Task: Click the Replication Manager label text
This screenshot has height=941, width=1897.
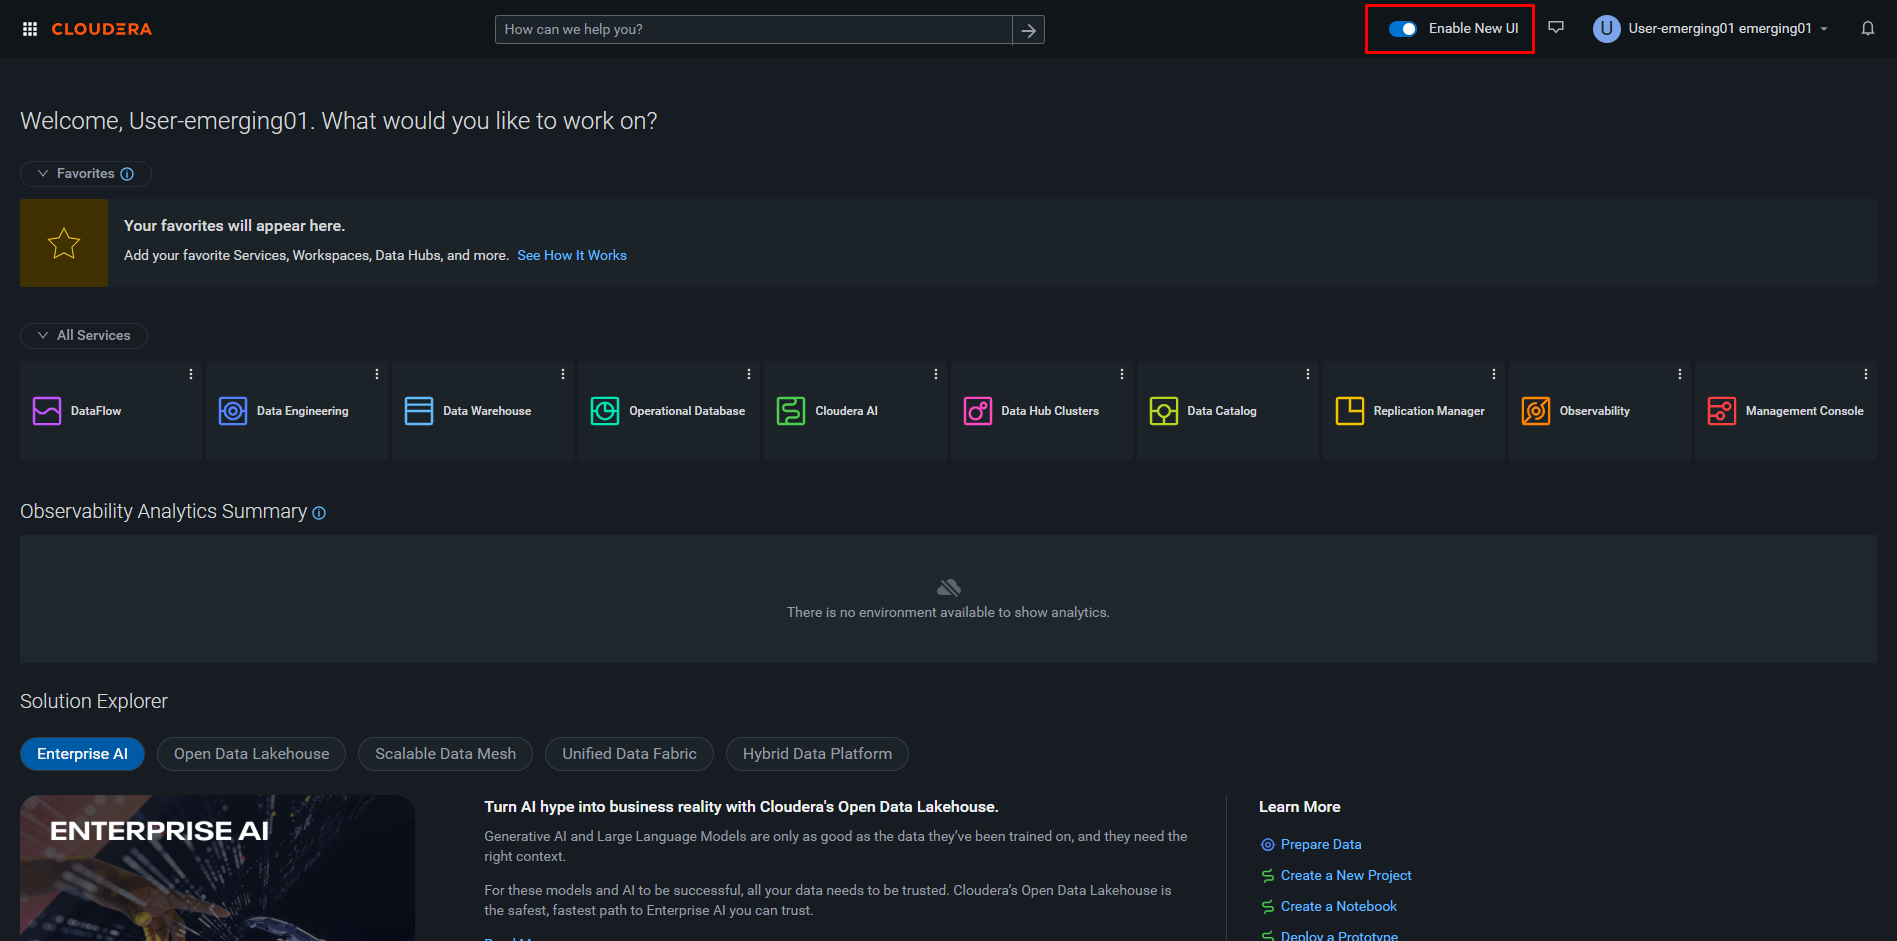Action: 1429,411
